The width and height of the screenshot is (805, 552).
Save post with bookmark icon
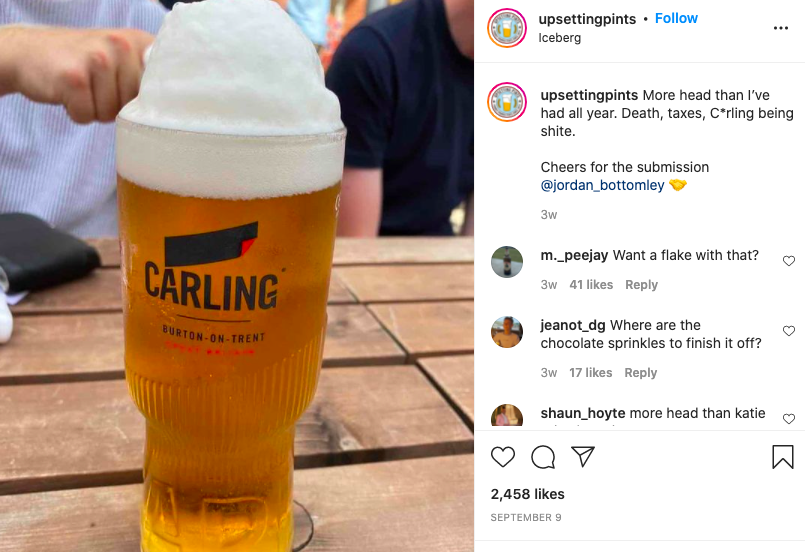pyautogui.click(x=782, y=456)
